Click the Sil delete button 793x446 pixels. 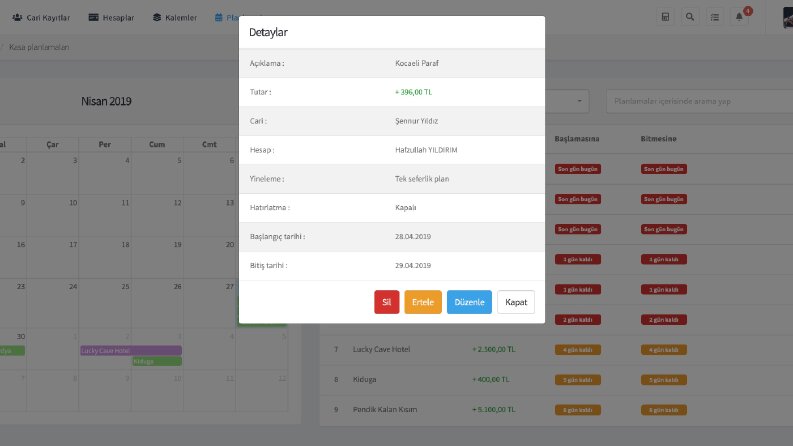pyautogui.click(x=386, y=302)
